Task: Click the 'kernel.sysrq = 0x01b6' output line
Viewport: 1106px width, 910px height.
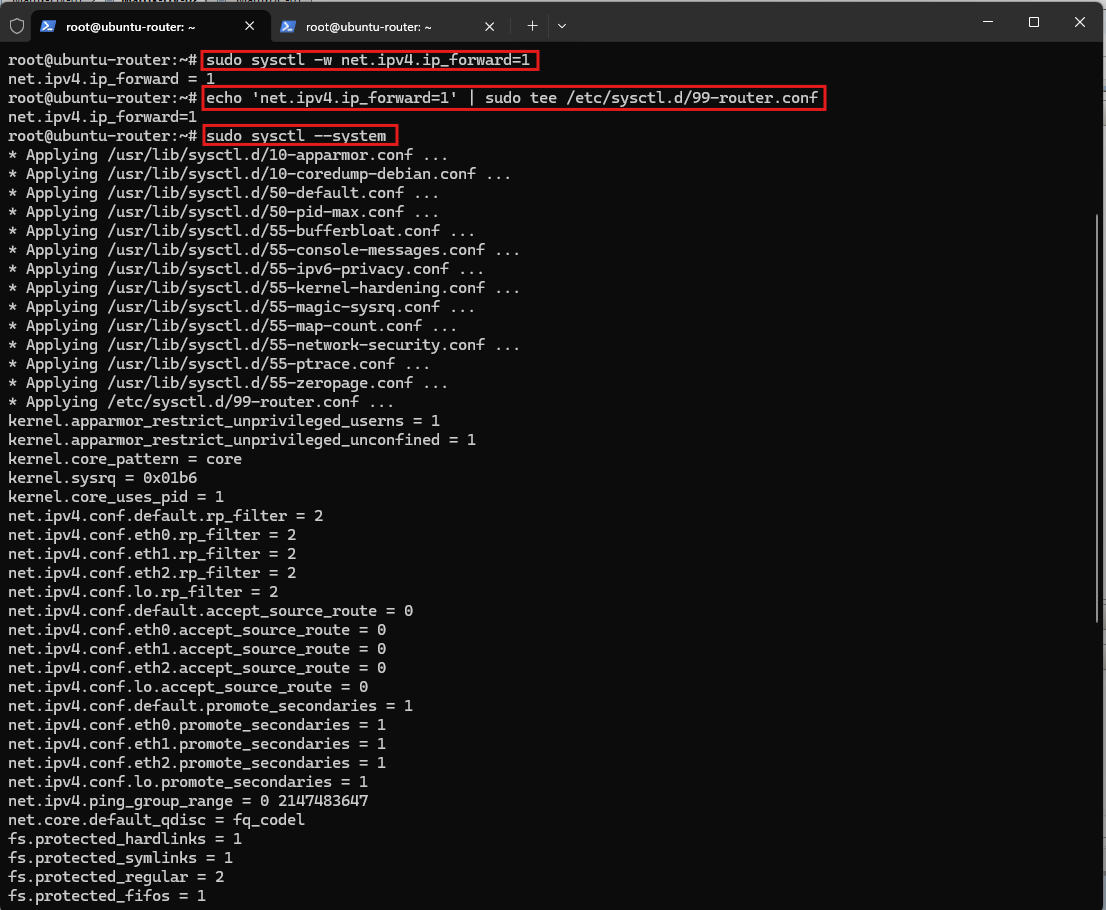Action: pos(102,478)
